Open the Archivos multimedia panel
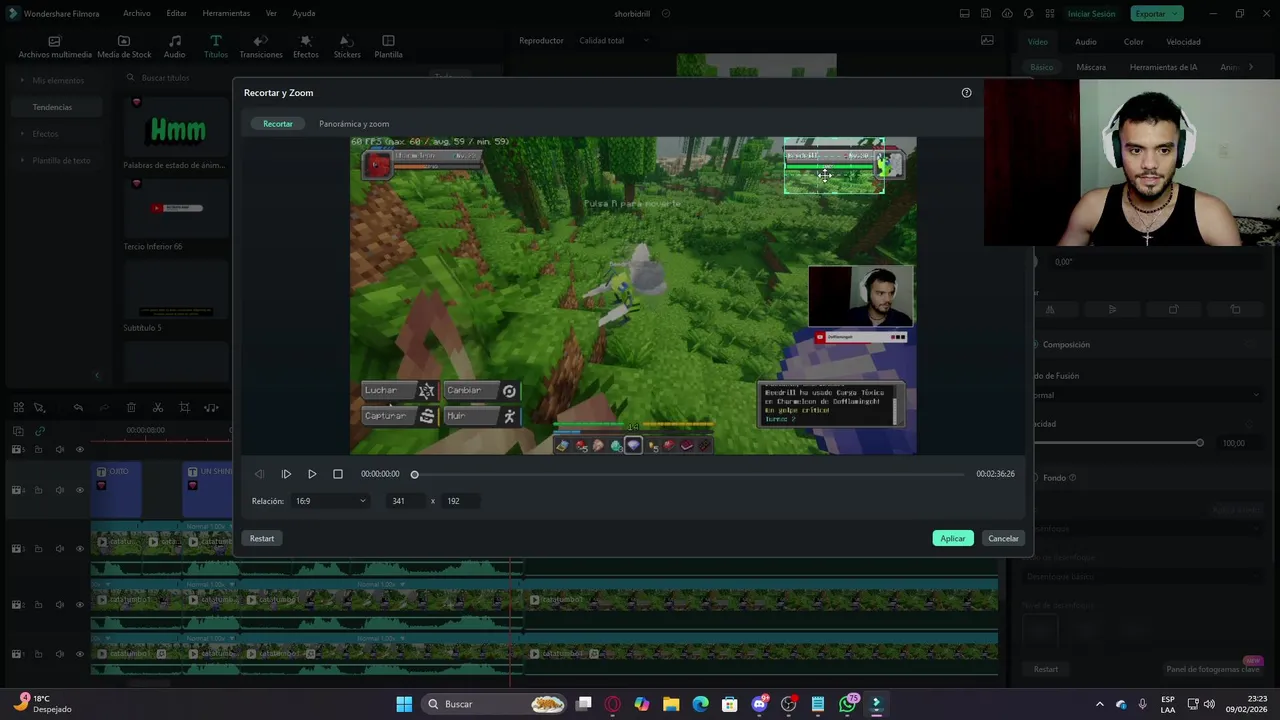The height and width of the screenshot is (720, 1280). pyautogui.click(x=55, y=47)
